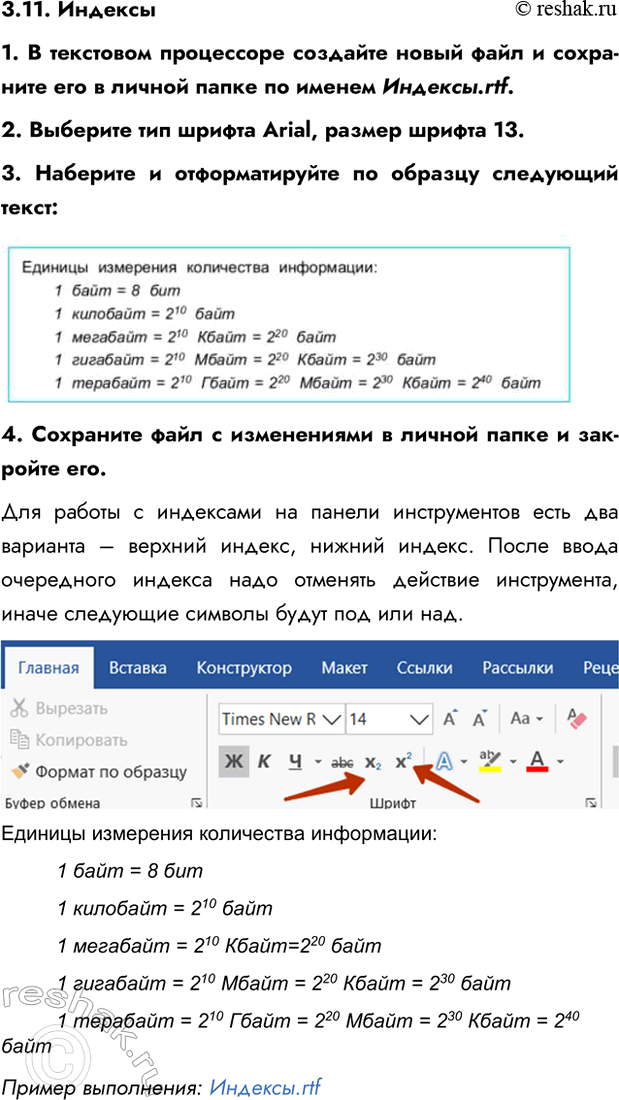Open the change case Aa dropdown arrow
Image resolution: width=619 pixels, height=1100 pixels.
(x=539, y=720)
